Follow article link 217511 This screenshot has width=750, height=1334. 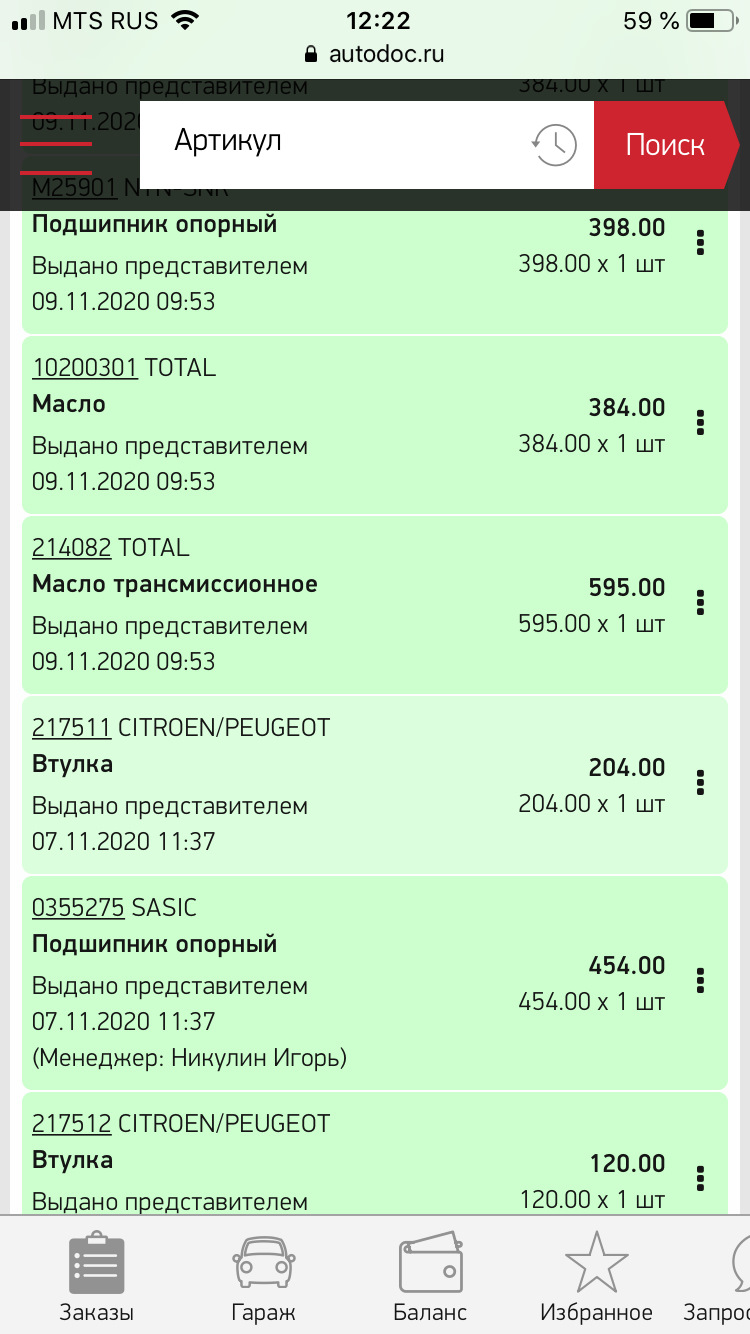click(71, 728)
